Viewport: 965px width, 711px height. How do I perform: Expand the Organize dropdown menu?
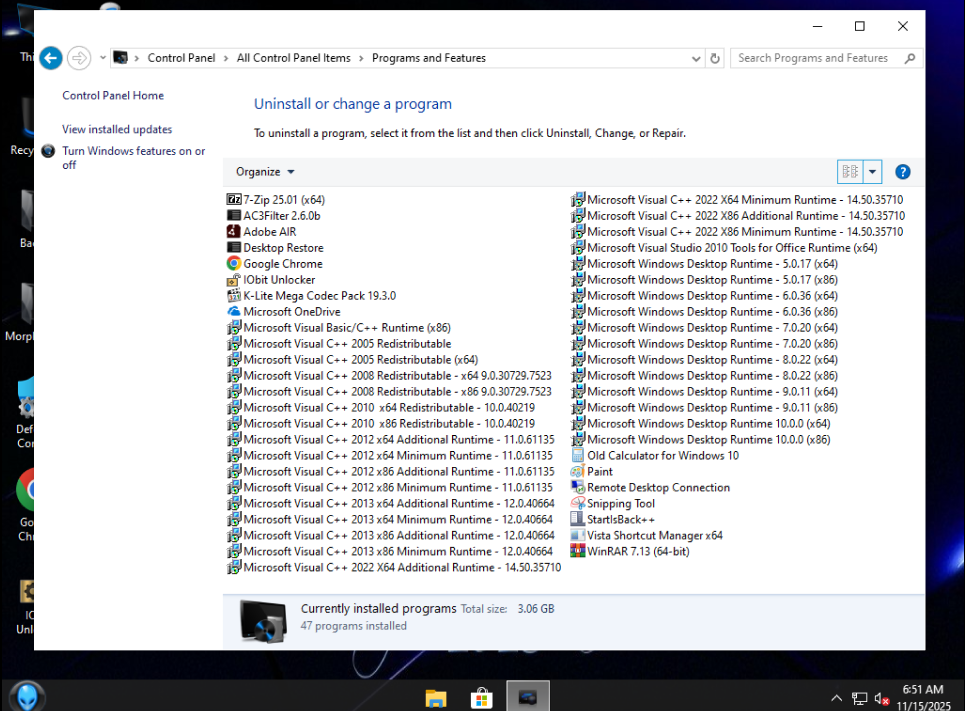coord(265,172)
